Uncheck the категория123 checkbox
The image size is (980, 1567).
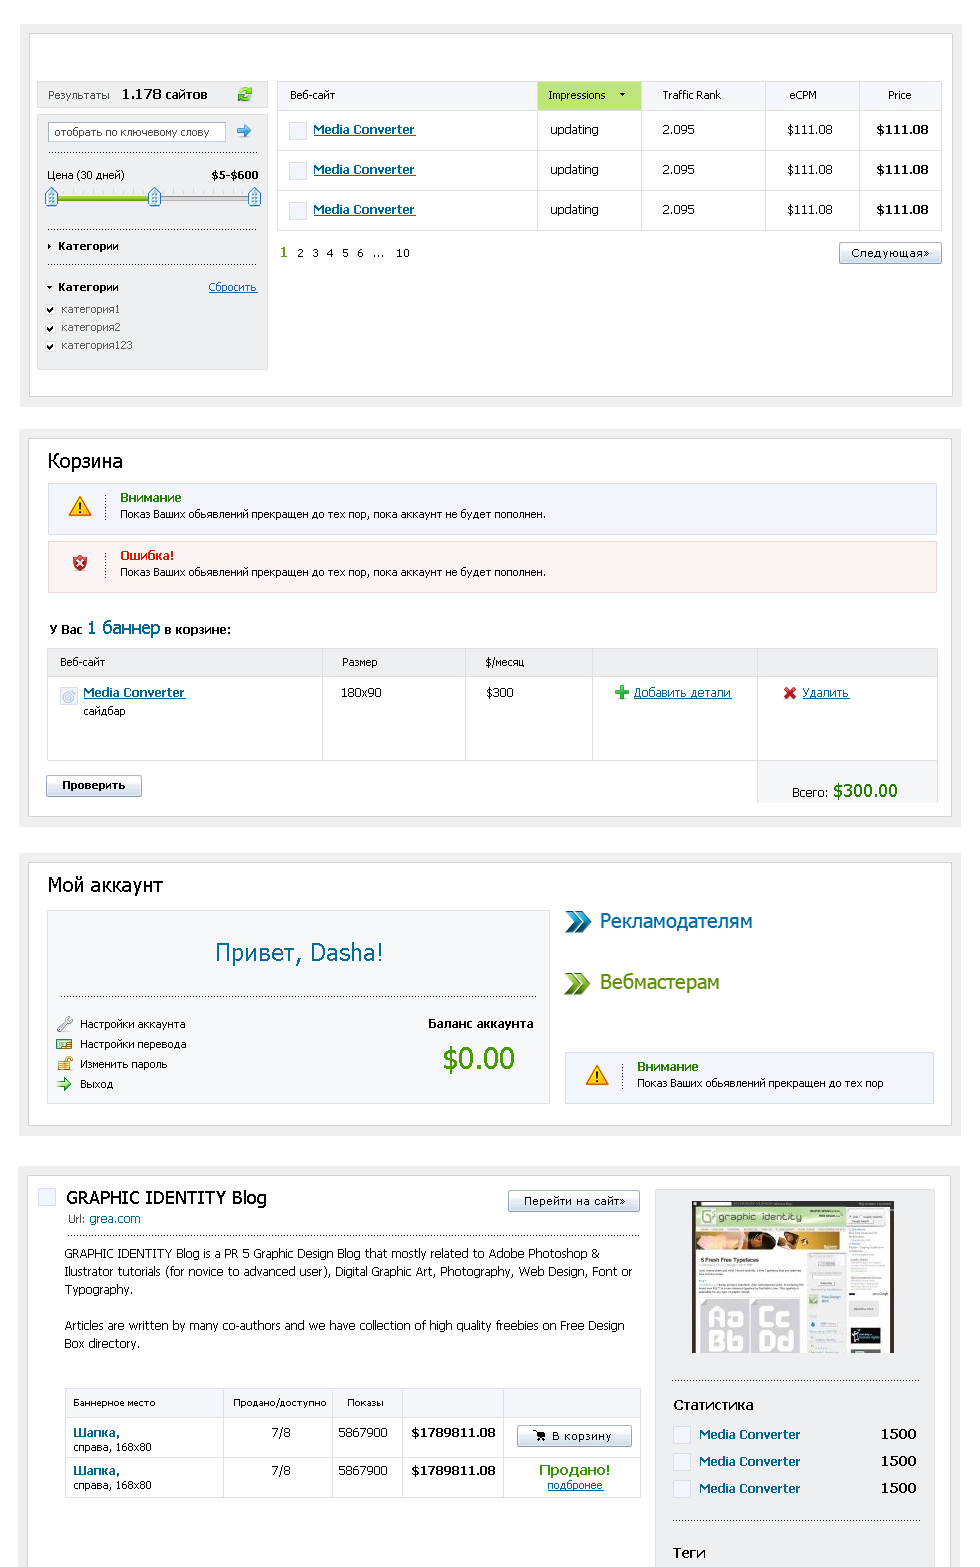pos(50,346)
